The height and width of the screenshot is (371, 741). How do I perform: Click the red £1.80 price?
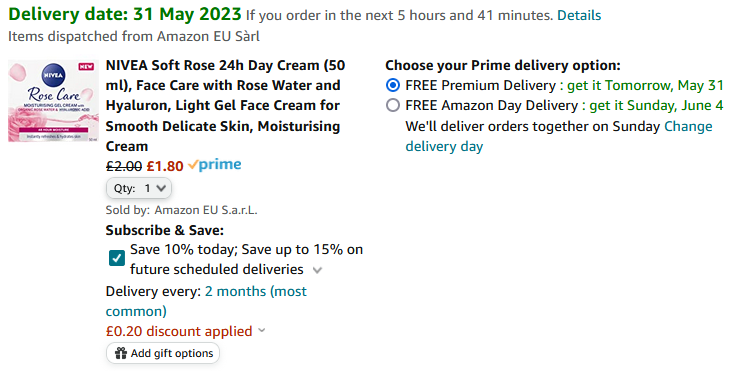tap(165, 166)
